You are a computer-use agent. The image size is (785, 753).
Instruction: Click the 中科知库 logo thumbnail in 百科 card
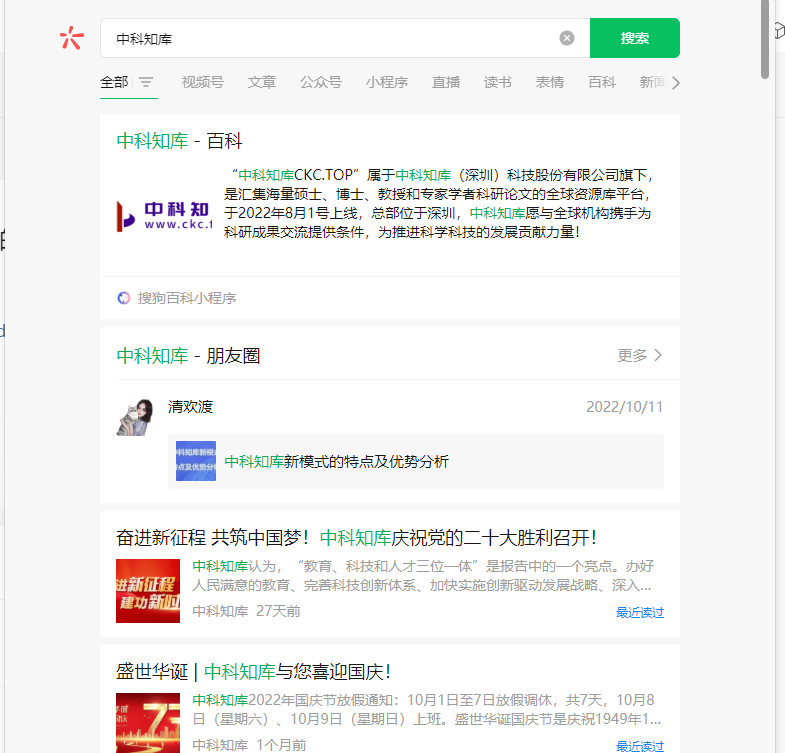[164, 216]
